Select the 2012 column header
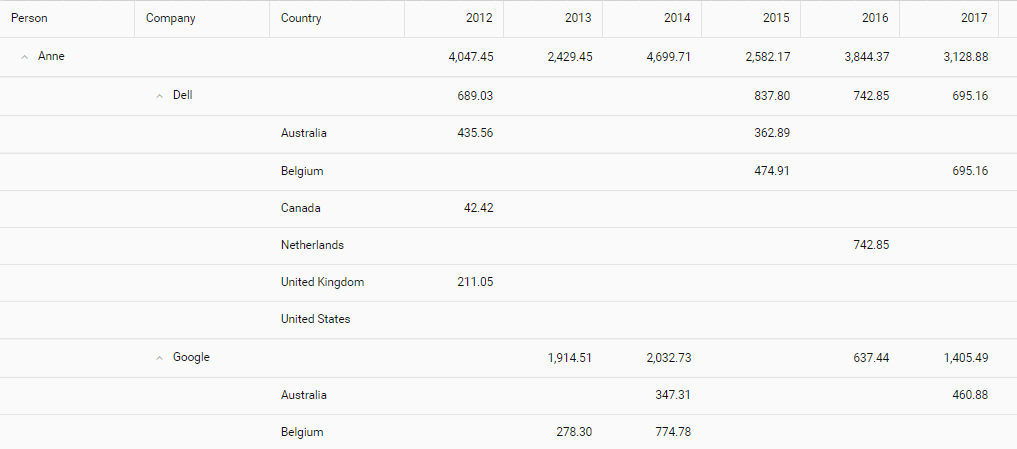This screenshot has width=1017, height=449. 454,19
